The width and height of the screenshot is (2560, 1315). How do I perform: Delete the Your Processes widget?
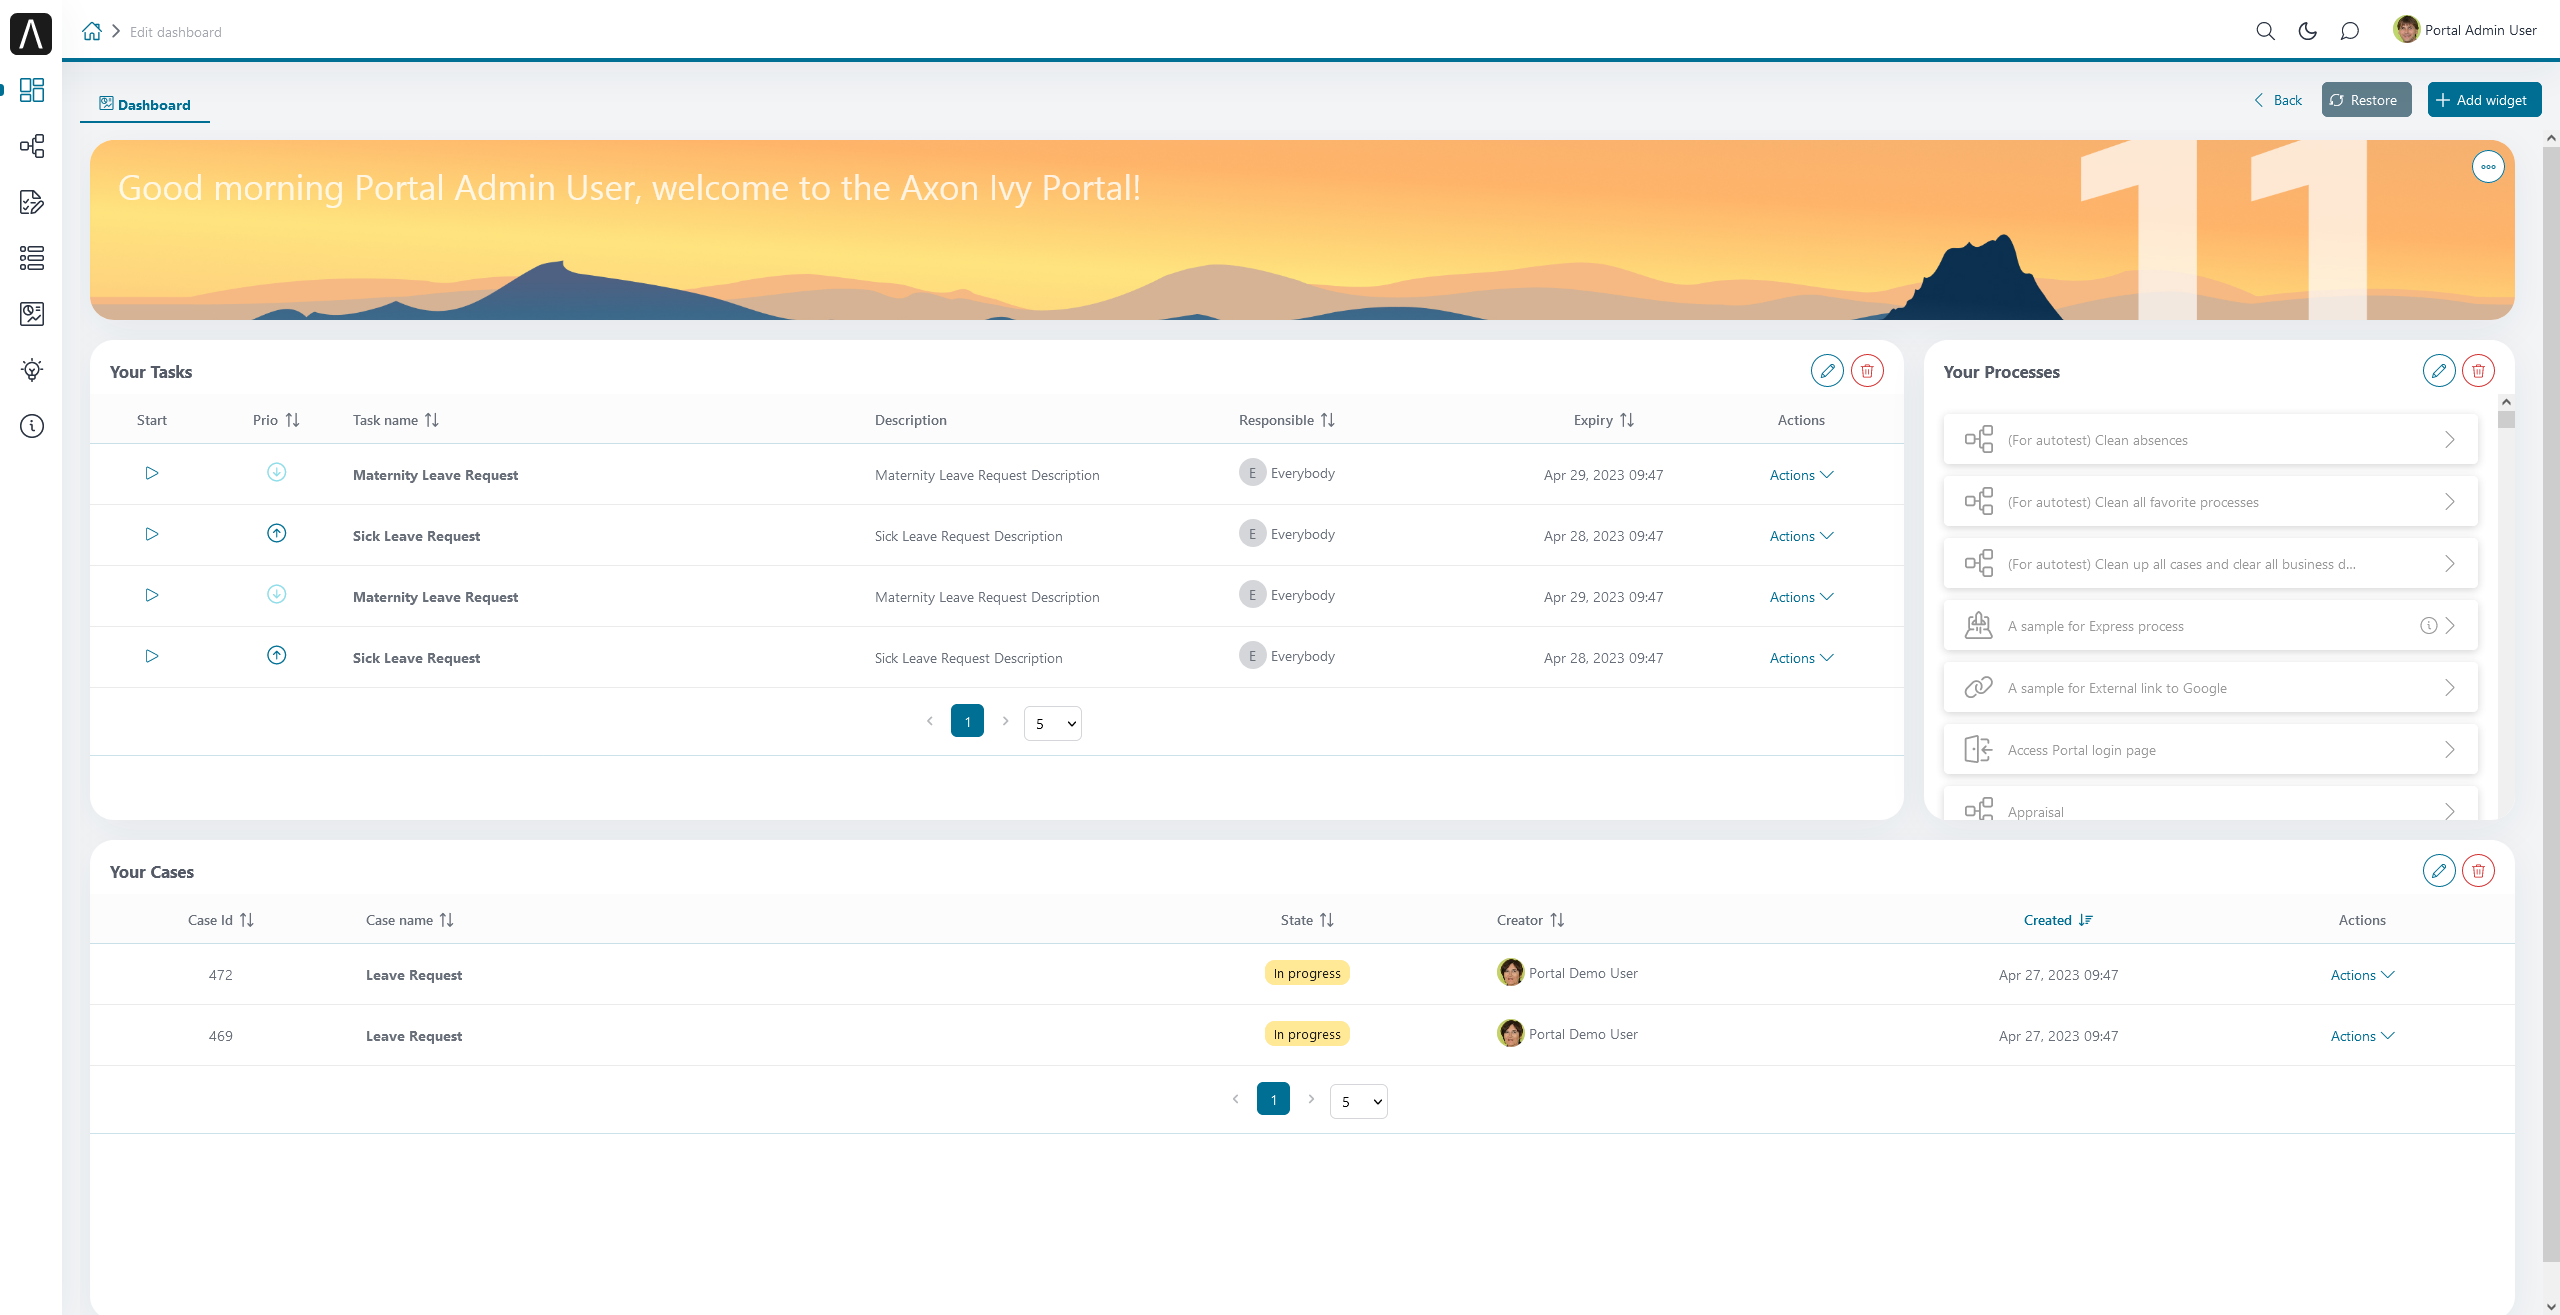click(2478, 371)
